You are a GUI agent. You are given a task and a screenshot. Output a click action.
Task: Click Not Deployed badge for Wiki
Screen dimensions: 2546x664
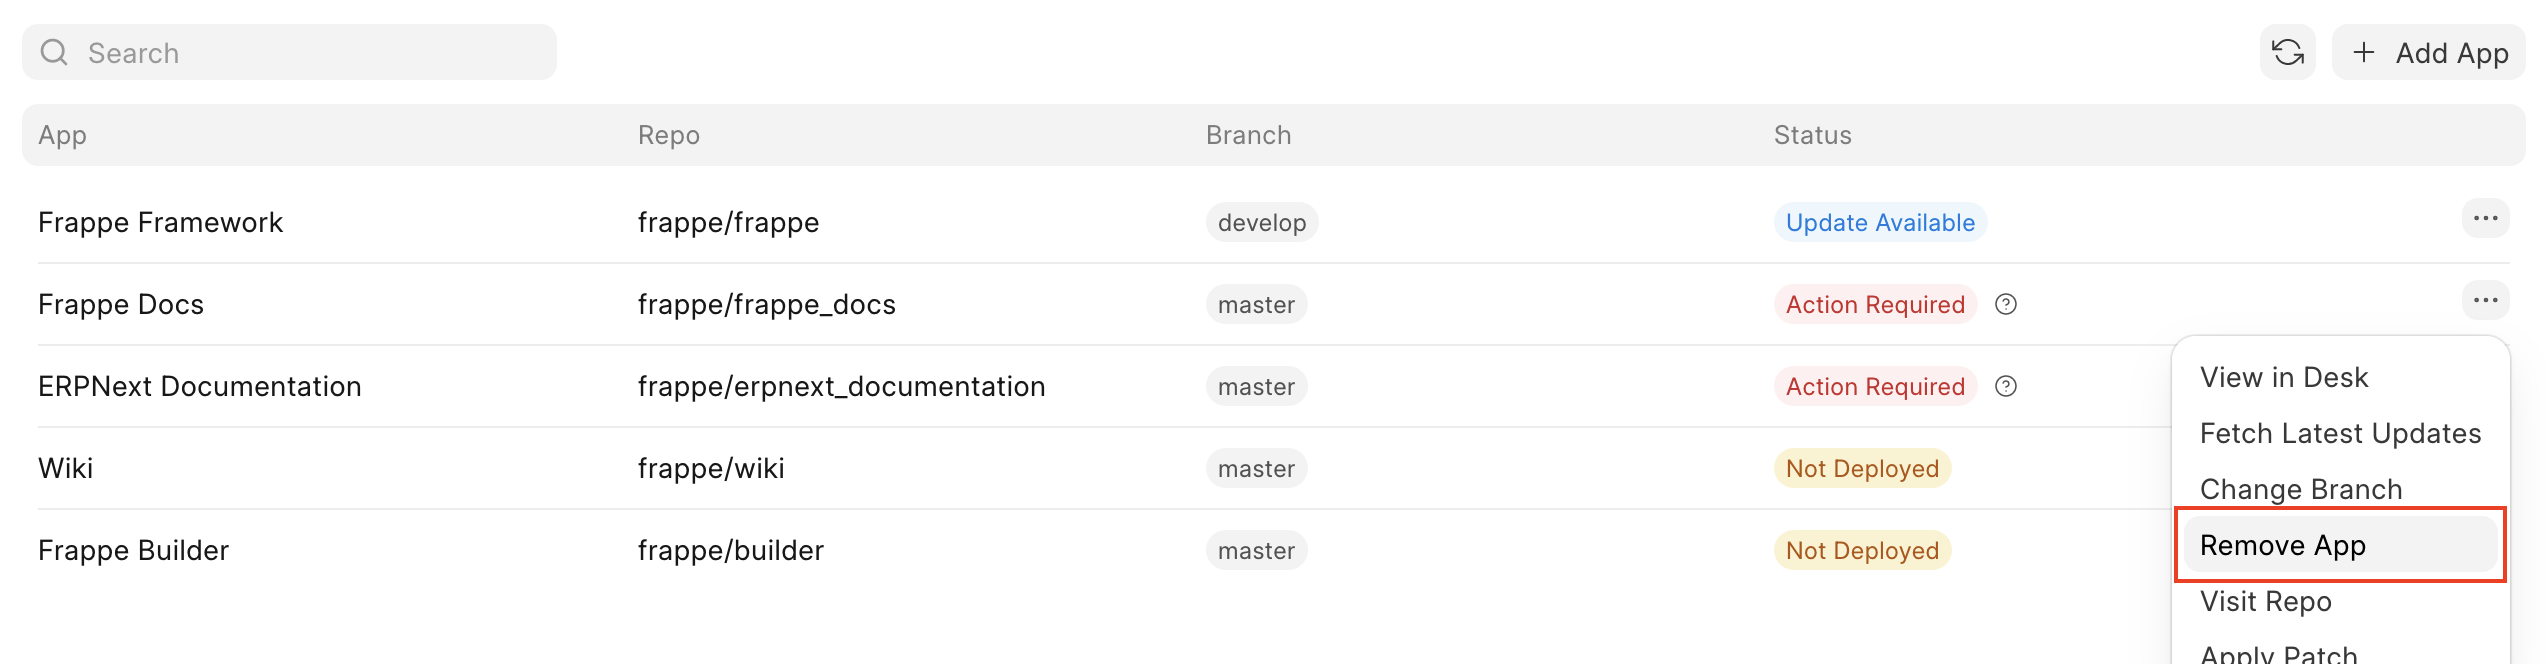[x=1862, y=468]
